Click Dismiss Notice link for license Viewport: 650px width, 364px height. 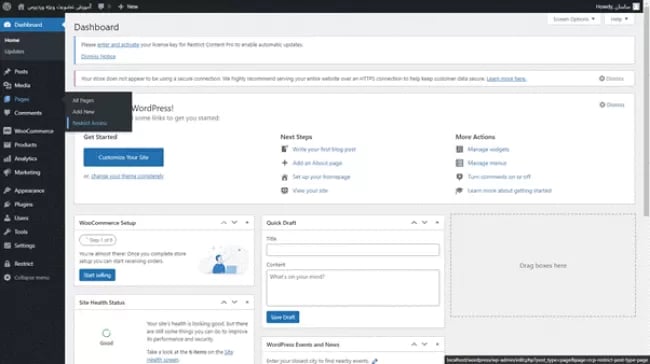(98, 56)
